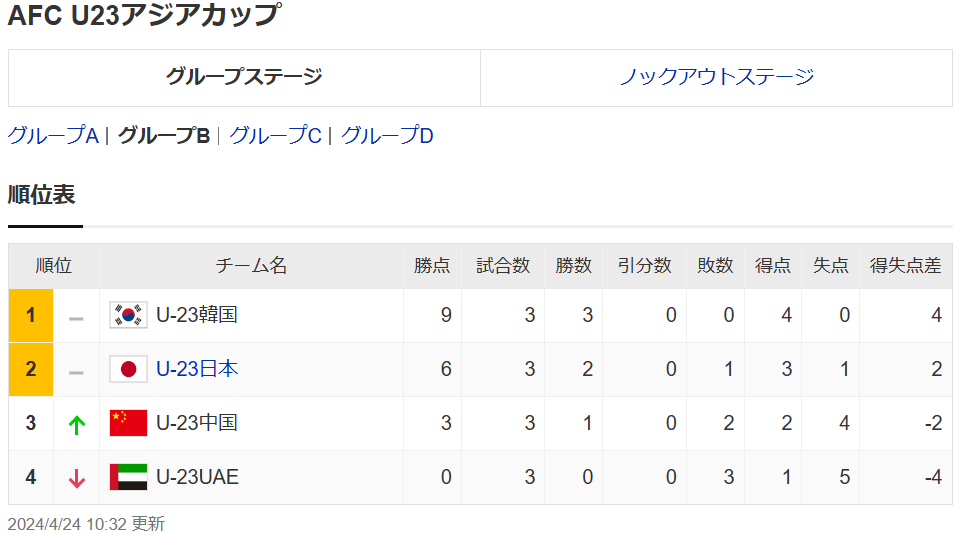This screenshot has width=961, height=535.
Task: Open the U-23日本 team link
Action: [x=197, y=369]
